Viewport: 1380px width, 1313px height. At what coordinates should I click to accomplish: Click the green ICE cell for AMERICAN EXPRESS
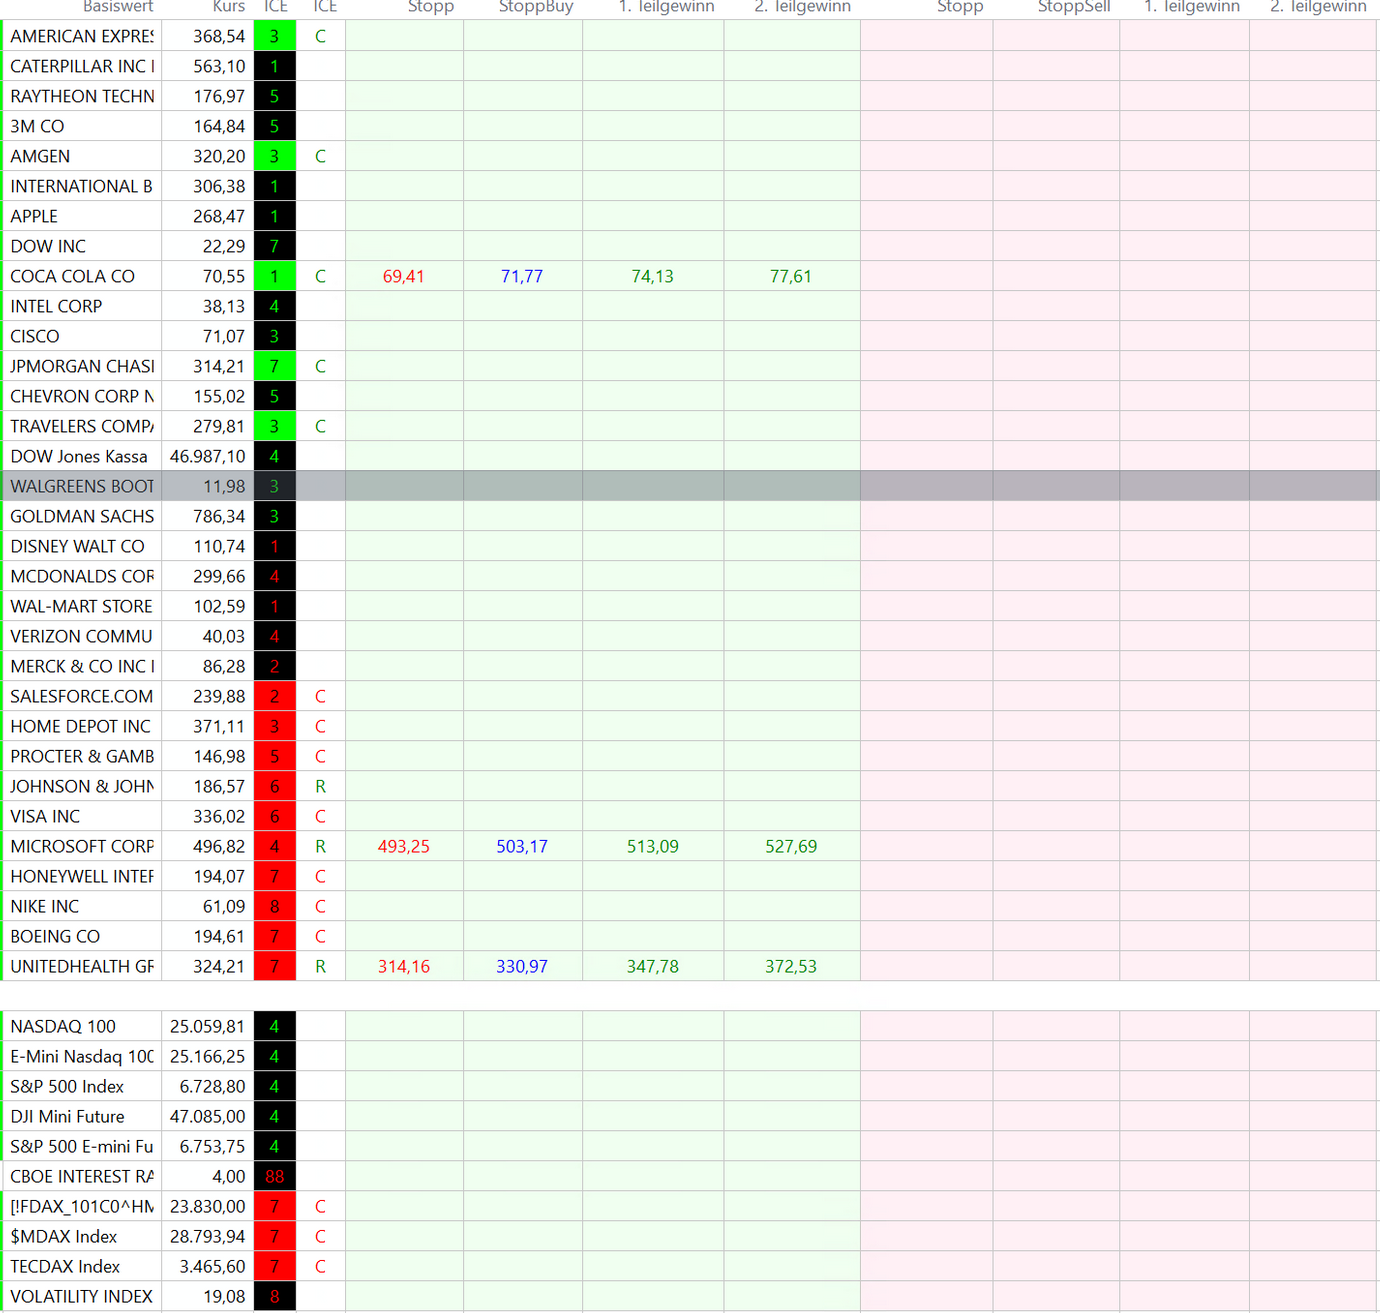pos(274,36)
